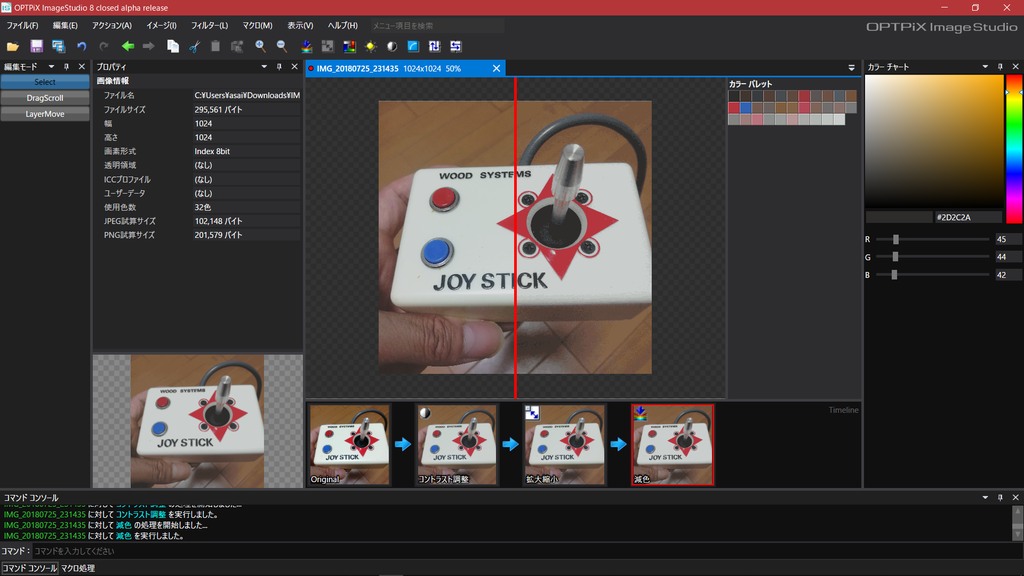
Task: Open the コマンド コンソール panel dropdown arrow
Action: pyautogui.click(x=985, y=498)
